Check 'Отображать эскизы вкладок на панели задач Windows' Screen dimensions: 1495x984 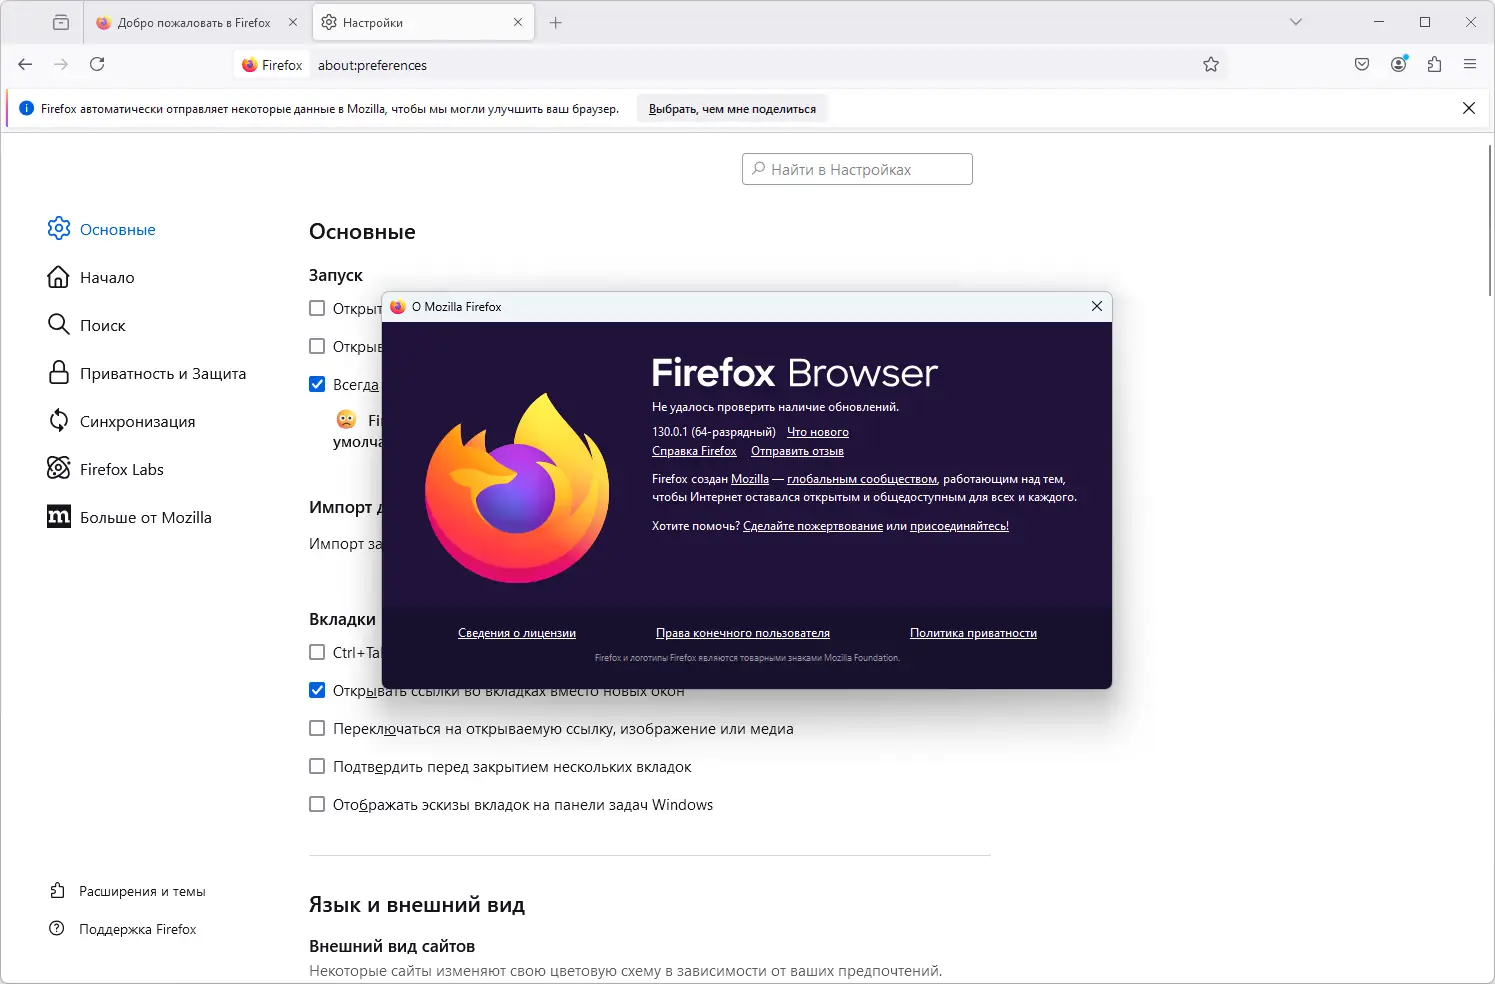point(317,805)
